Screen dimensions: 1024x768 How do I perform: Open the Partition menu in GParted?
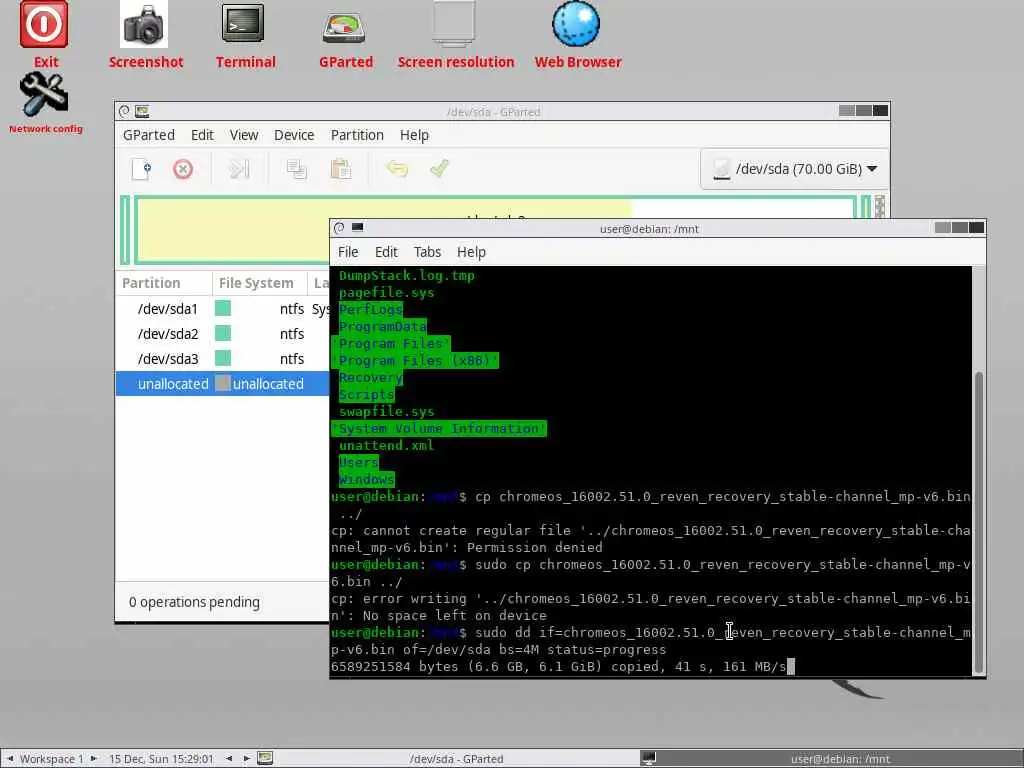pos(357,135)
